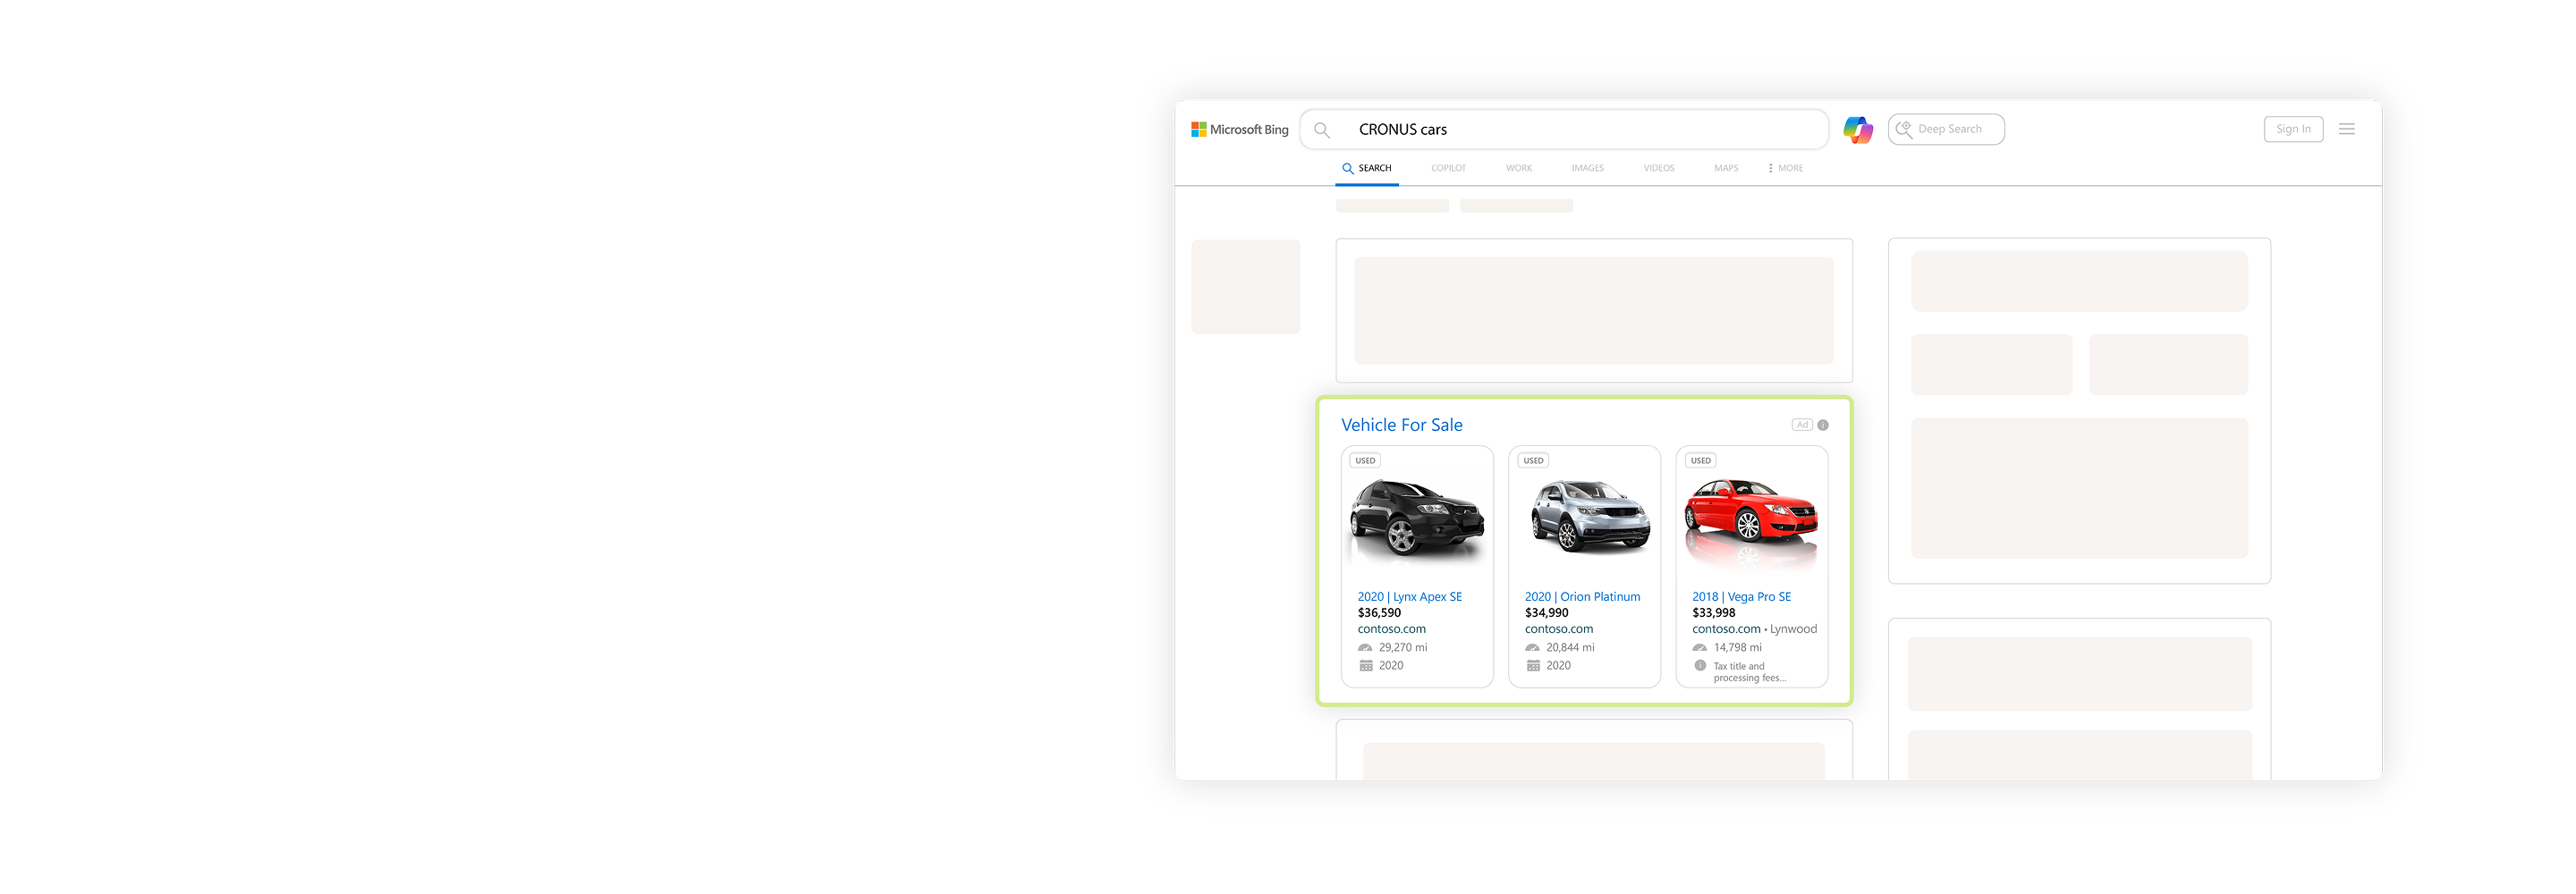Image resolution: width=2576 pixels, height=894 pixels.
Task: Click the Ad badge label
Action: point(1801,425)
